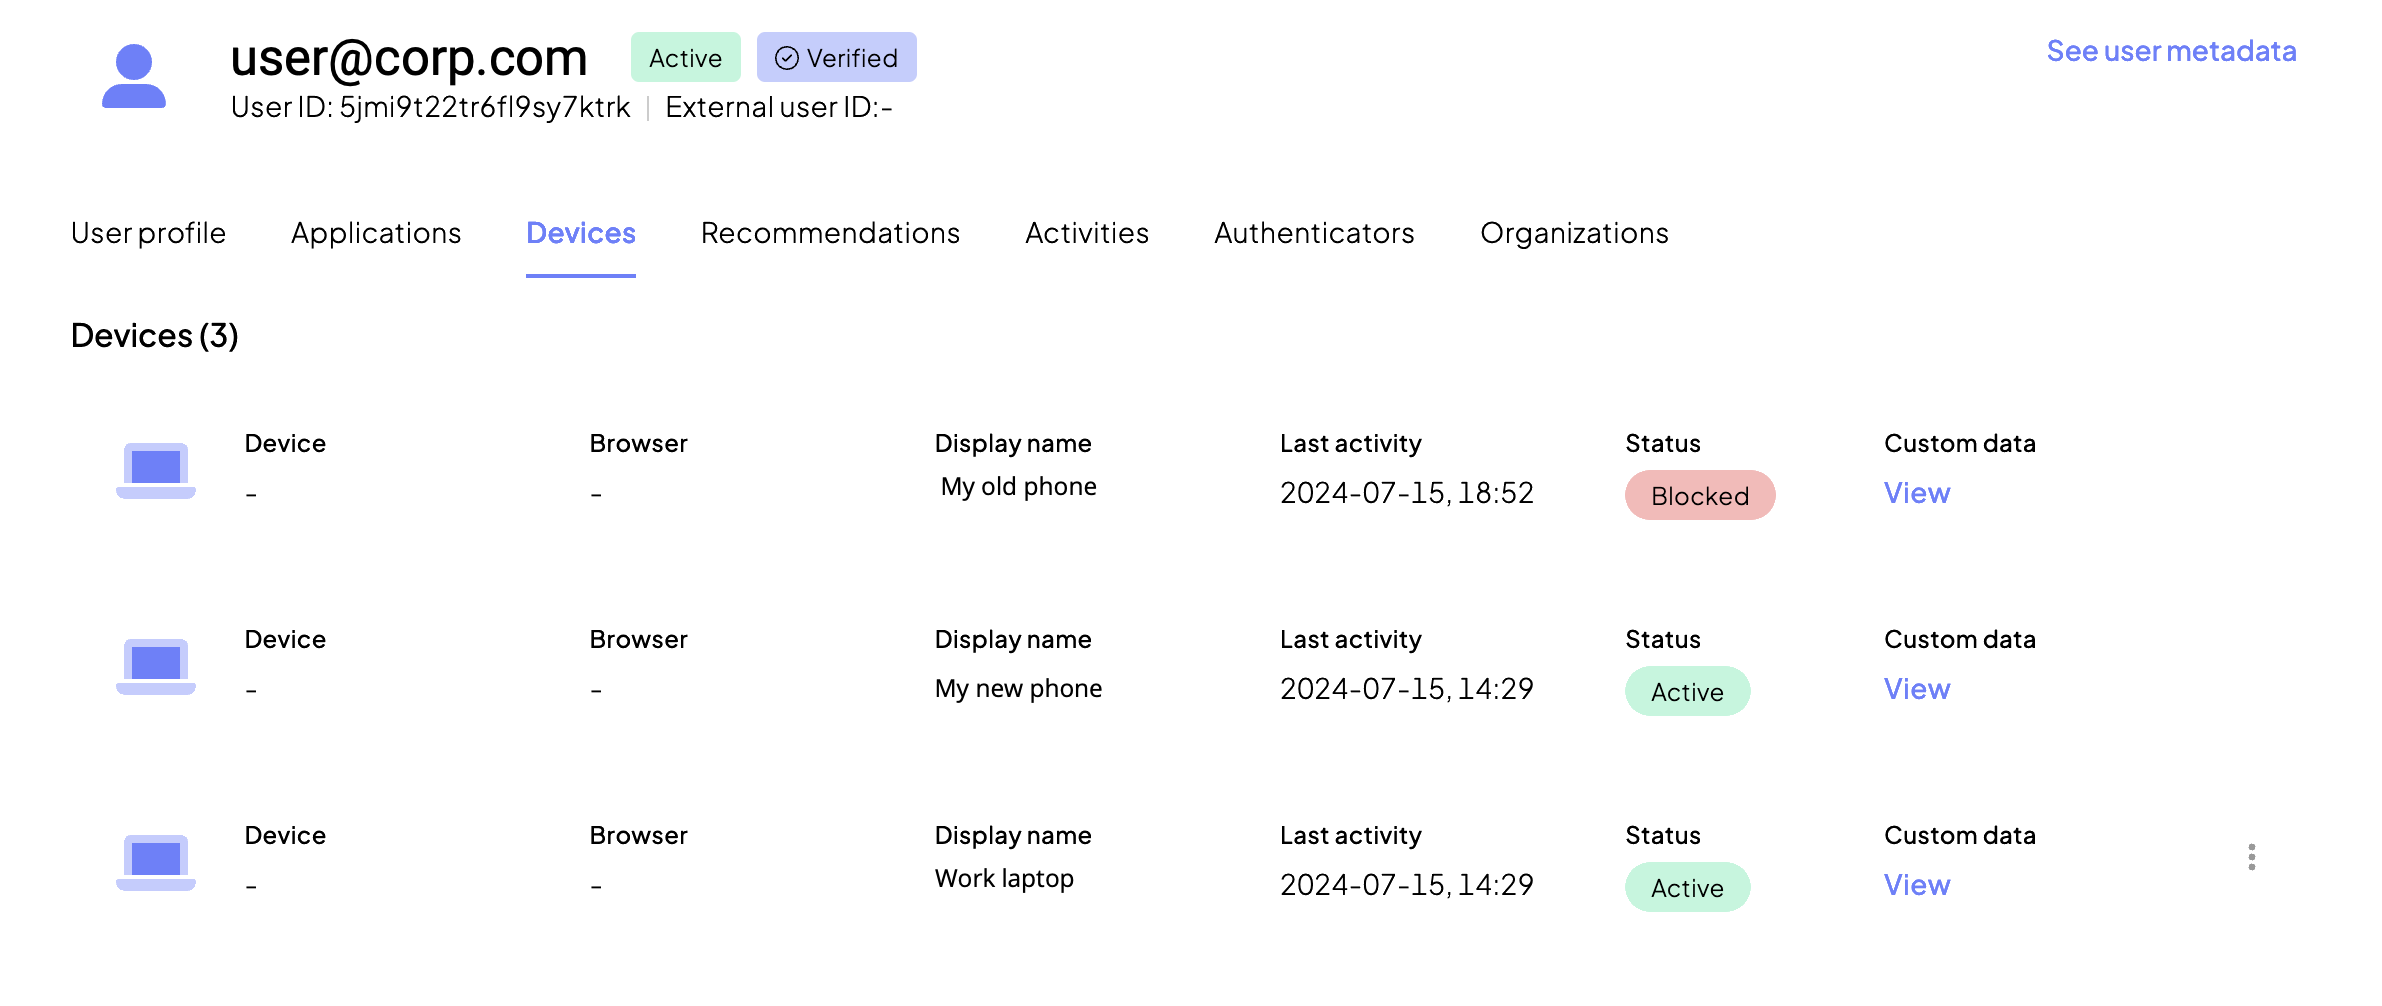Click the laptop icon for My old phone
The width and height of the screenshot is (2382, 1006).
156,470
